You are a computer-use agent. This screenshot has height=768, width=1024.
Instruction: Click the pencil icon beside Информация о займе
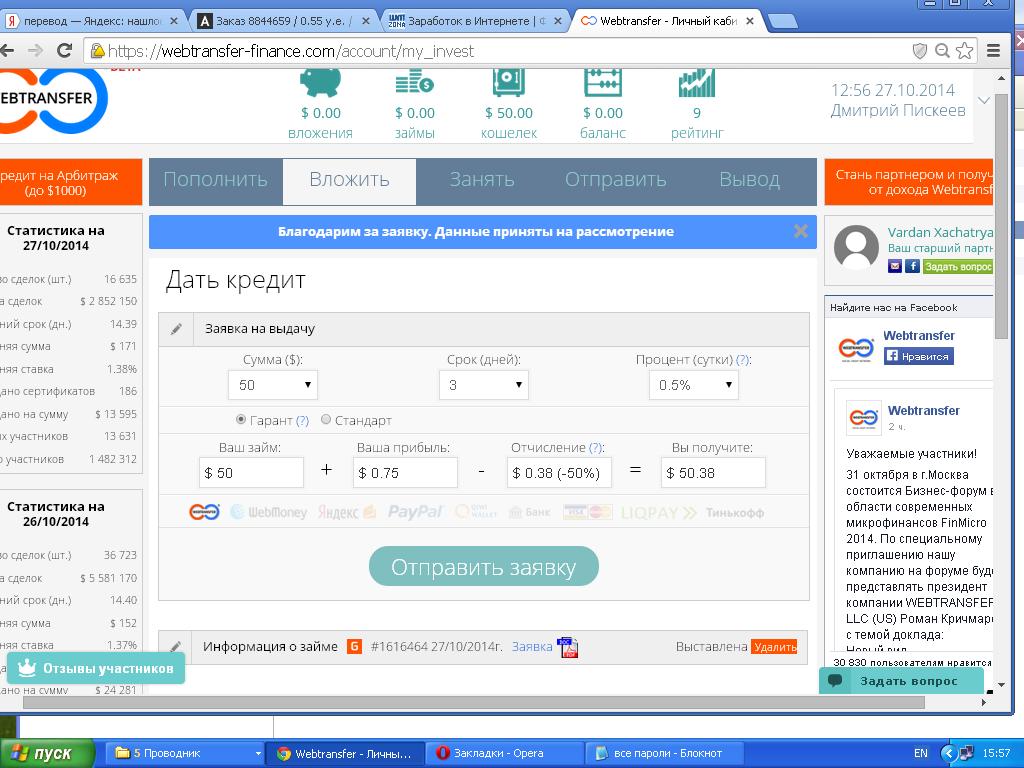tap(176, 647)
